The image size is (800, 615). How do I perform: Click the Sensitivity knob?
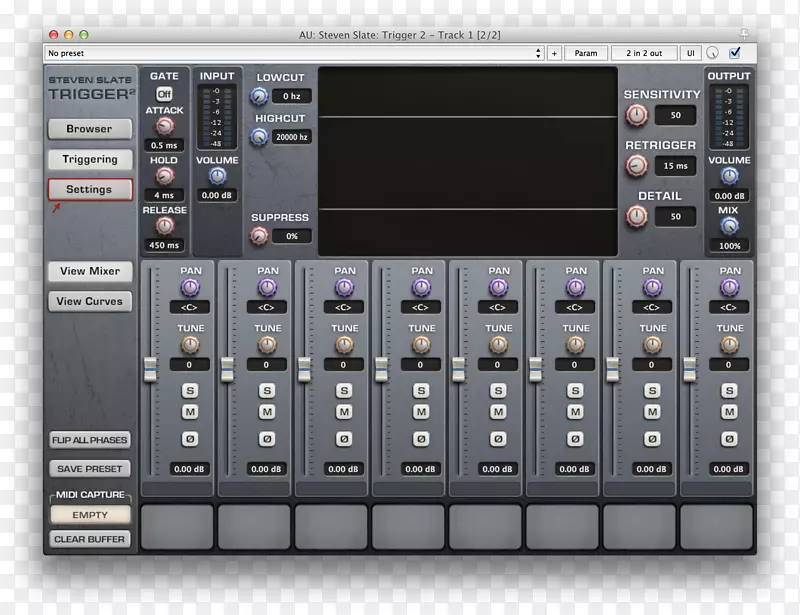636,115
